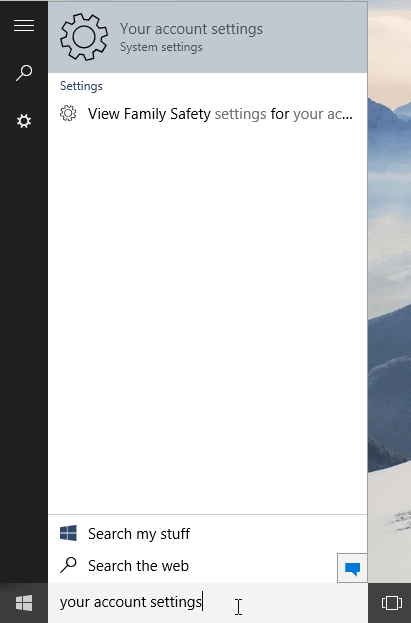The image size is (411, 623).
Task: Expand the hamburger menu in sidebar
Action: coord(24,26)
